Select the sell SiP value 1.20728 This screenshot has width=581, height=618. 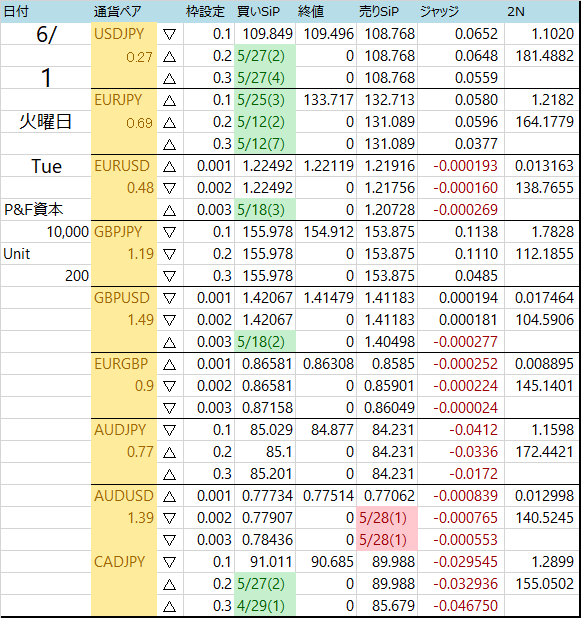click(x=387, y=210)
